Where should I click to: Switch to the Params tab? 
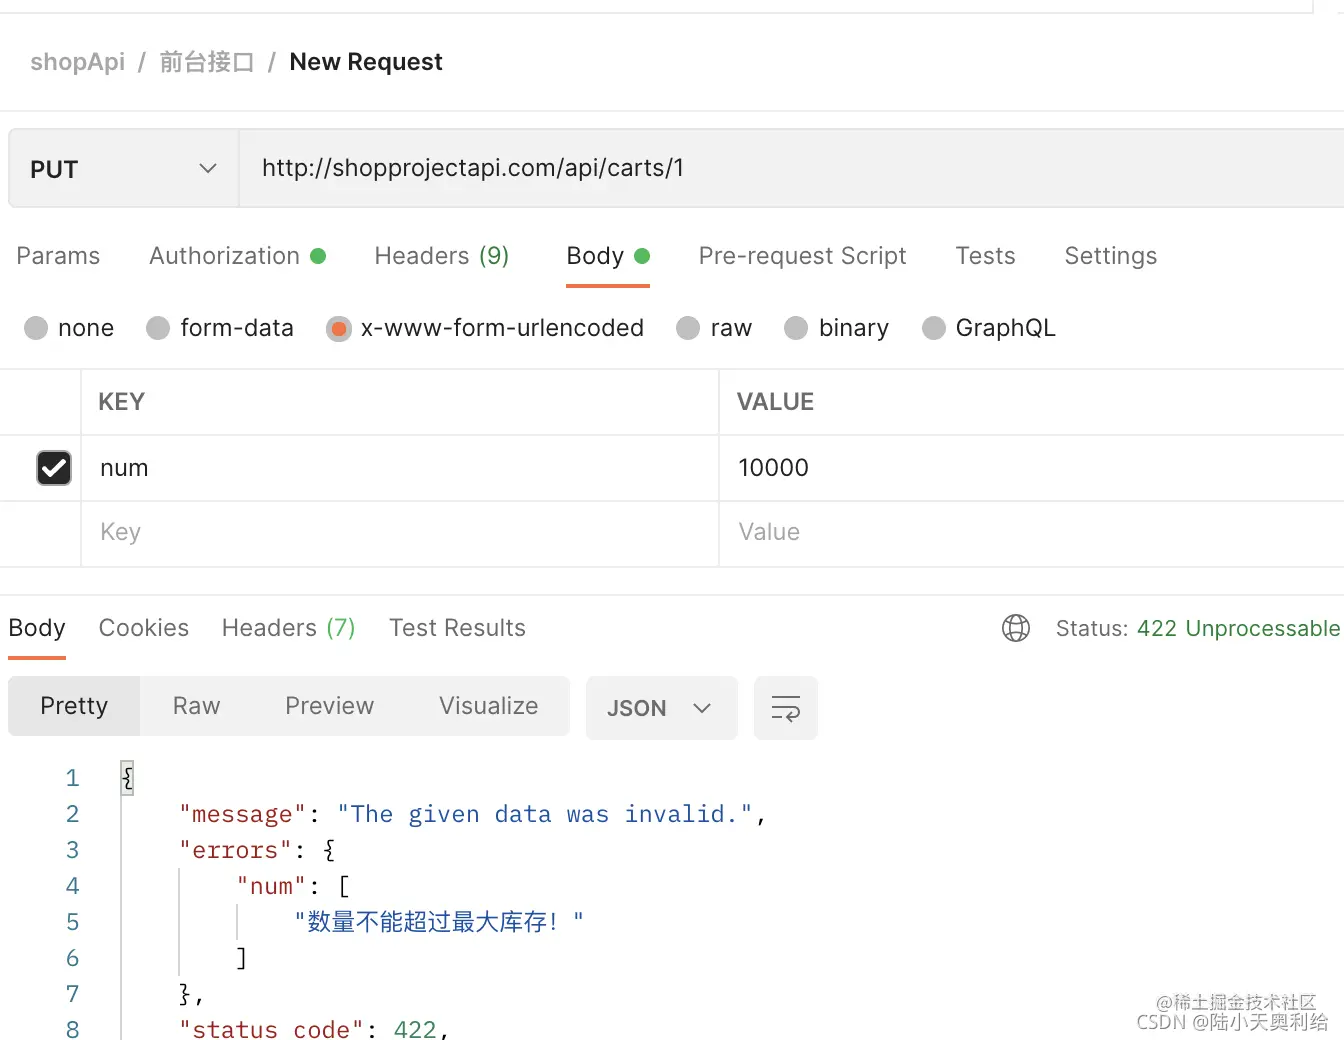pyautogui.click(x=58, y=256)
